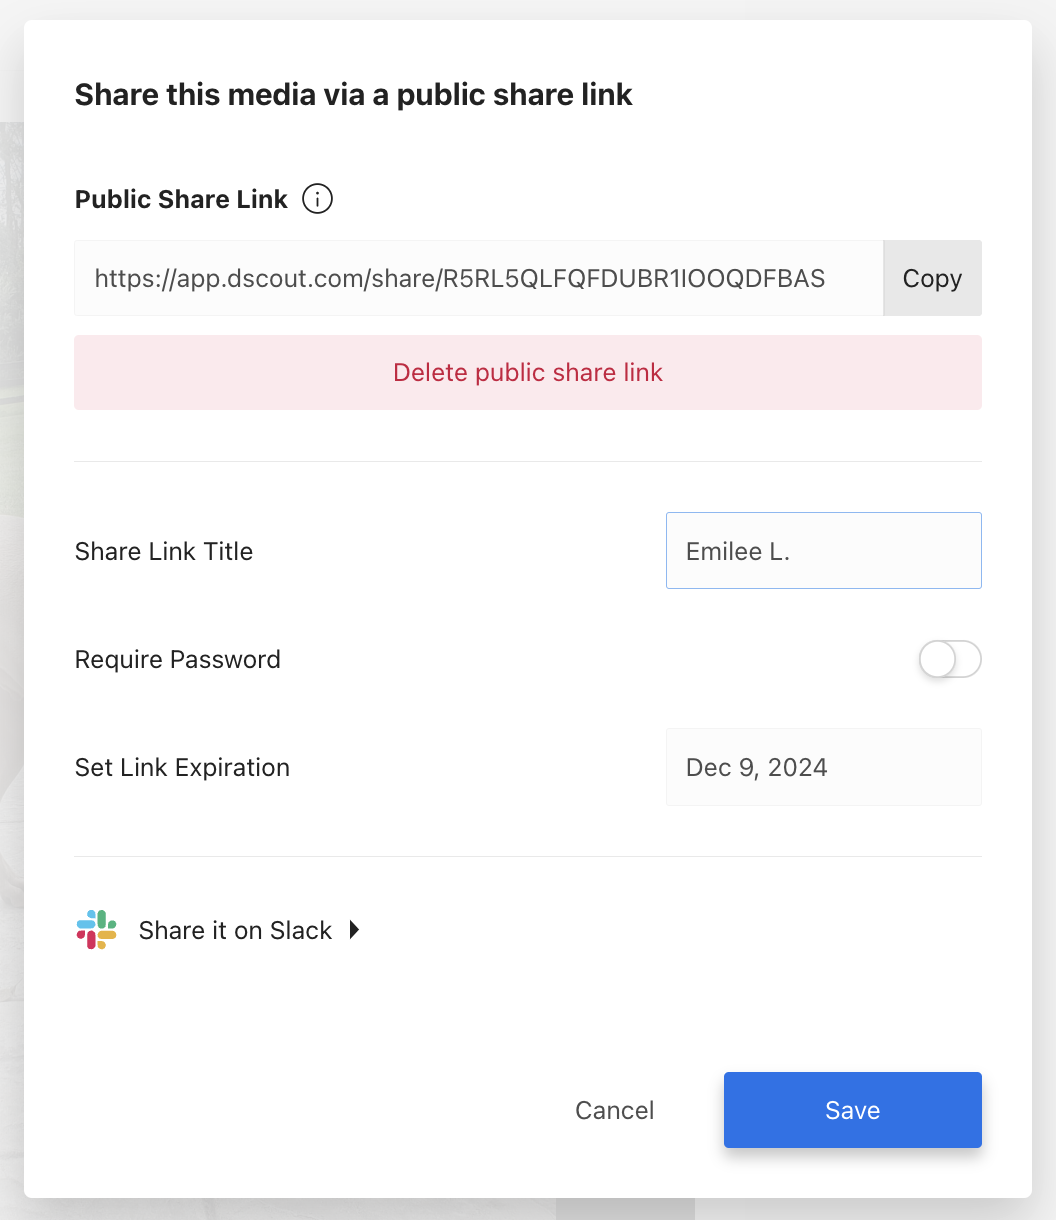Select the Dec 9, 2024 expiration field
This screenshot has height=1220, width=1056.
pyautogui.click(x=823, y=767)
